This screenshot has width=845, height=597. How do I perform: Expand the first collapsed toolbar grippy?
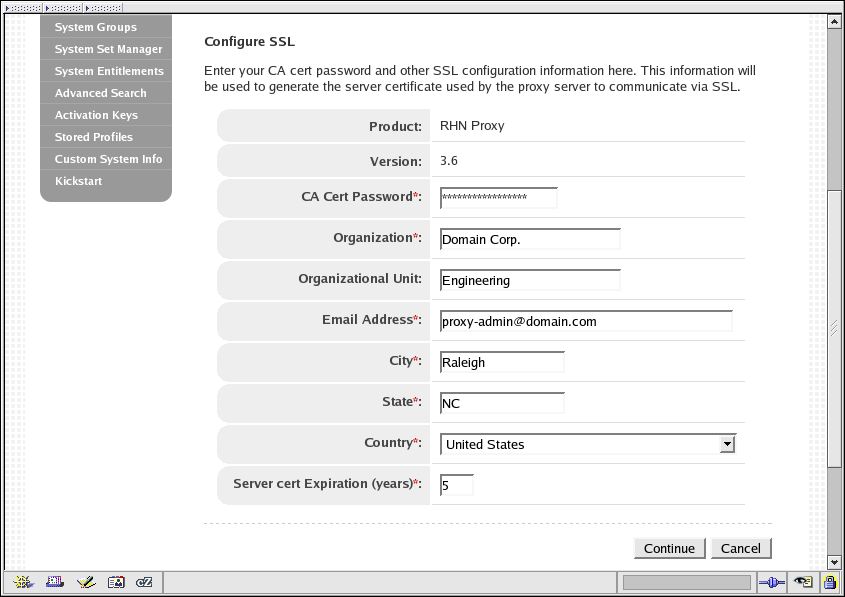[x=22, y=7]
